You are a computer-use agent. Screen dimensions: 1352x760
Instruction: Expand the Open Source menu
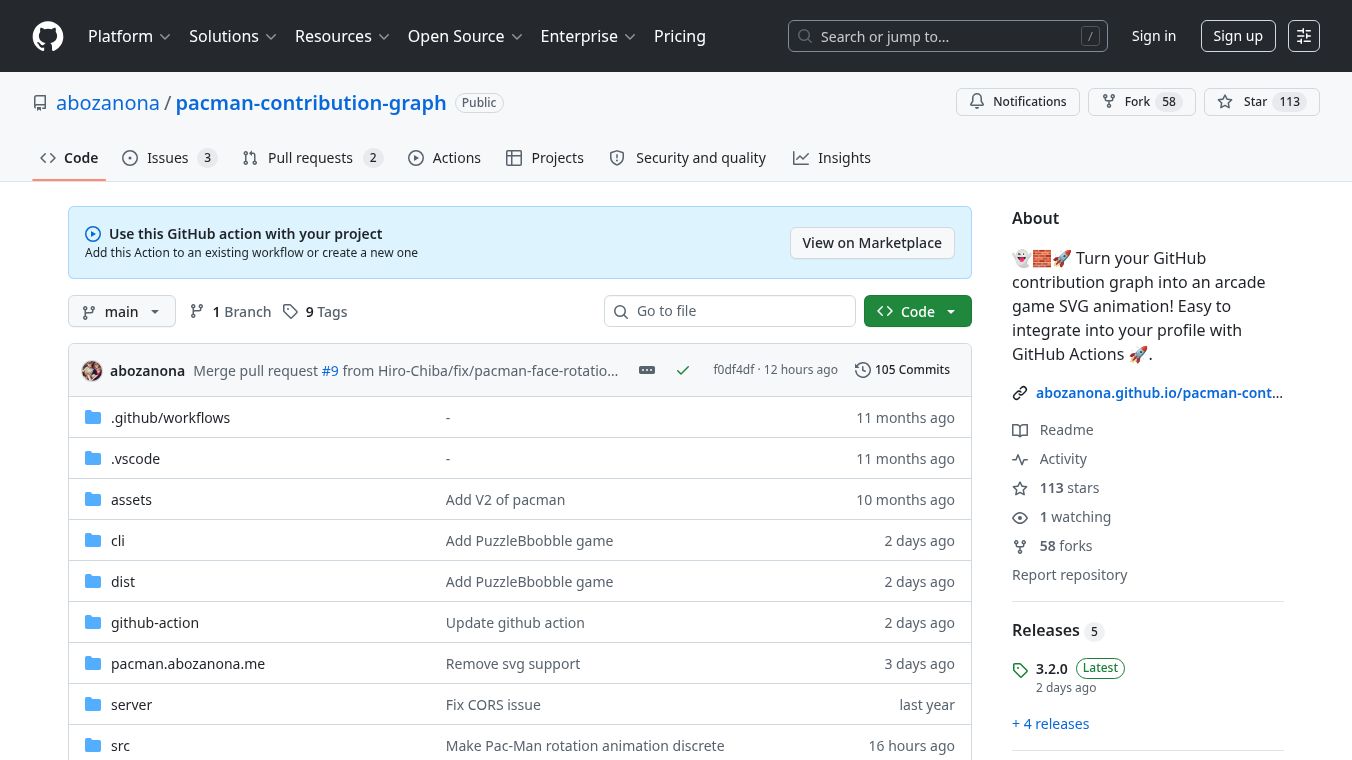point(465,36)
